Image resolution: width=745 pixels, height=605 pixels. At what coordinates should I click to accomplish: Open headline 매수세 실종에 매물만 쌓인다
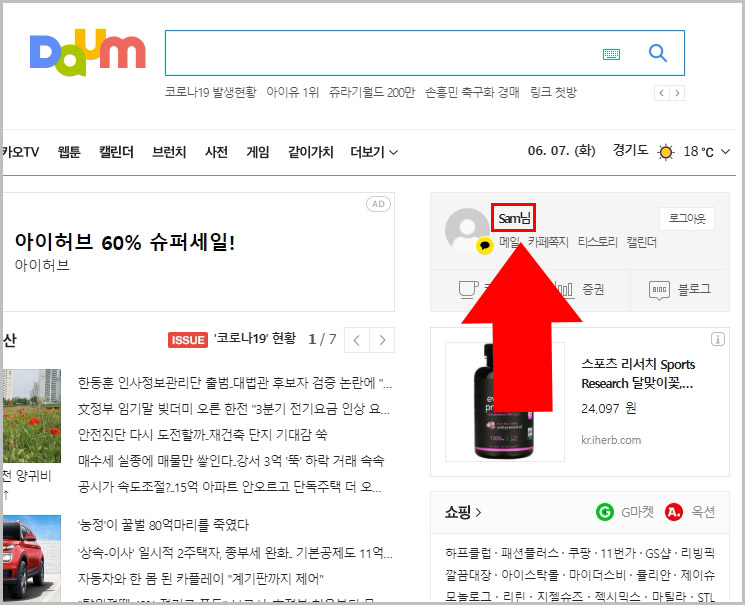[x=231, y=461]
